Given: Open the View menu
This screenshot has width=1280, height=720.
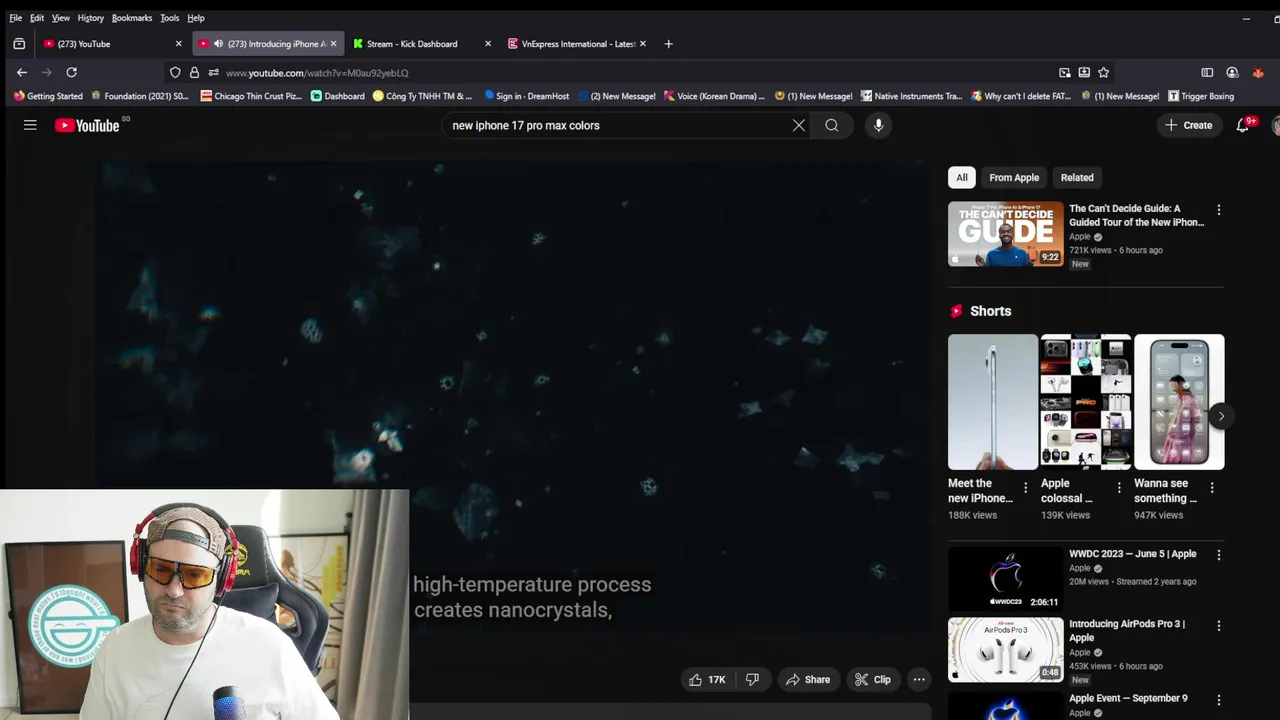Looking at the screenshot, I should [61, 18].
